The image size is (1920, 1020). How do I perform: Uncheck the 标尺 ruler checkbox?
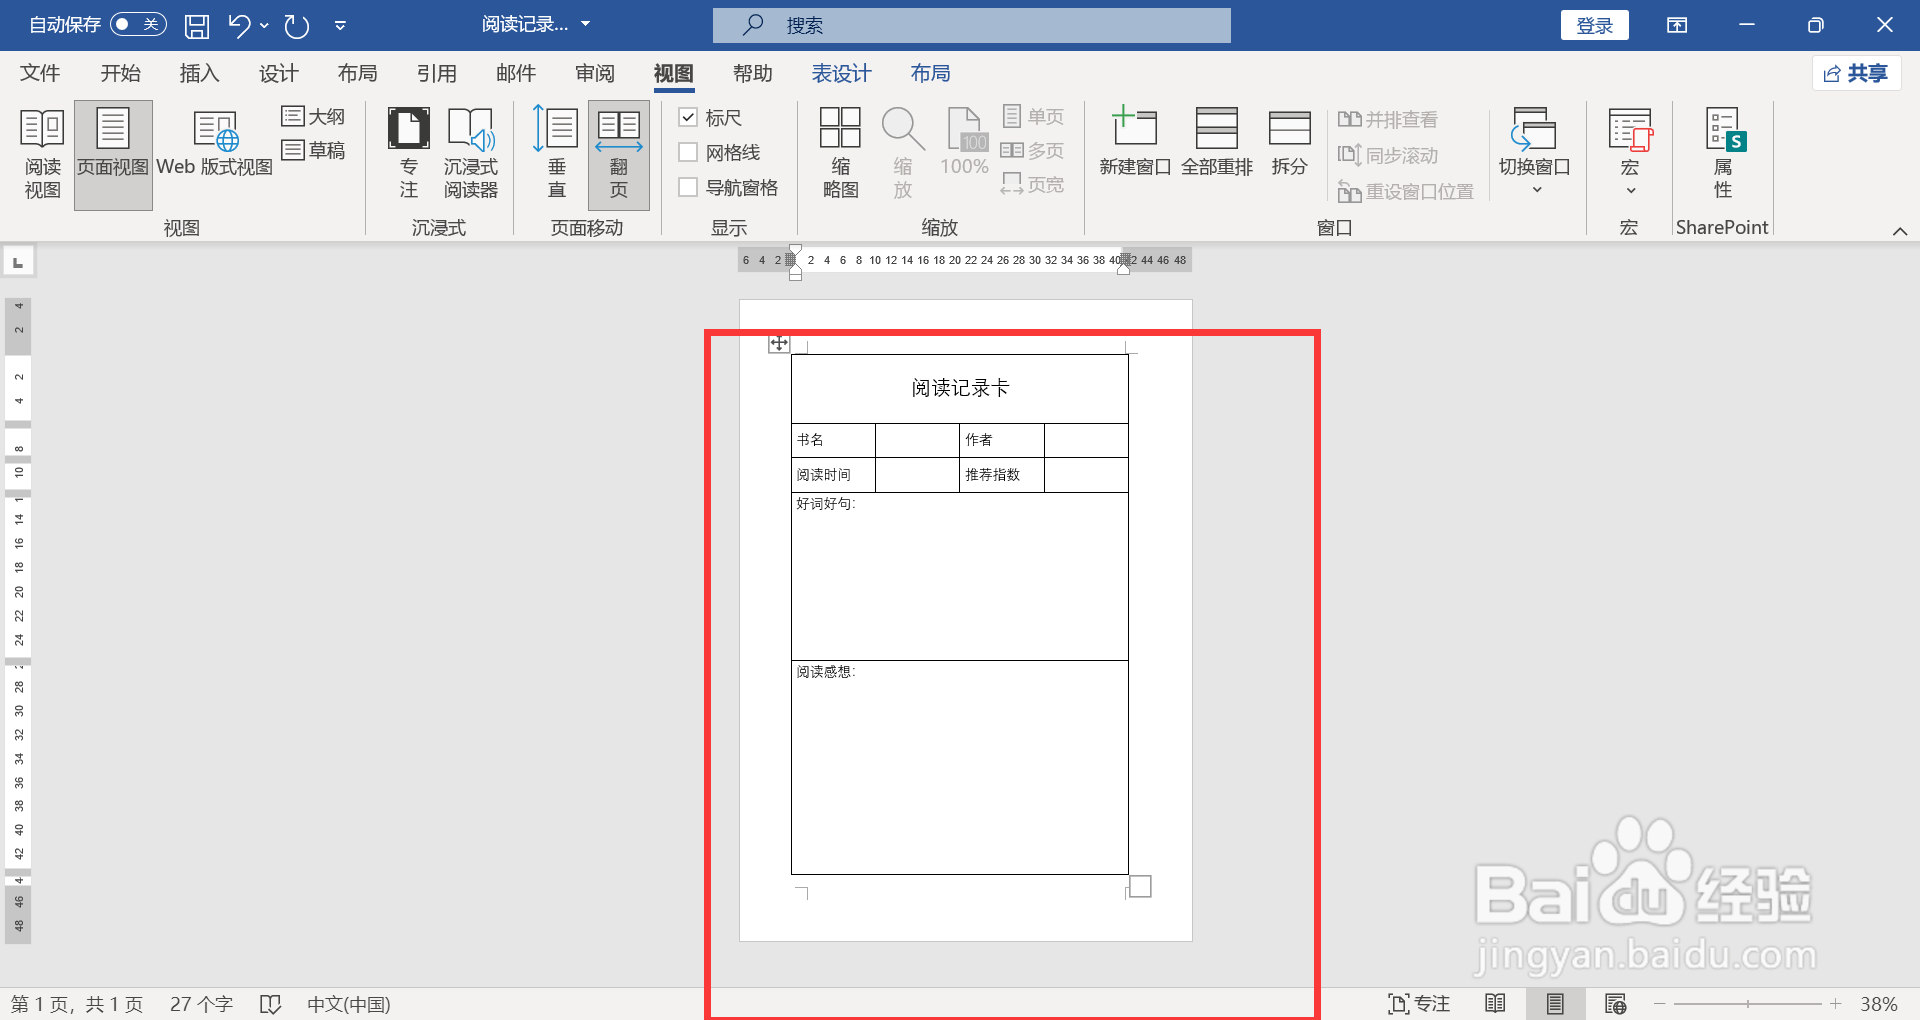(x=687, y=117)
